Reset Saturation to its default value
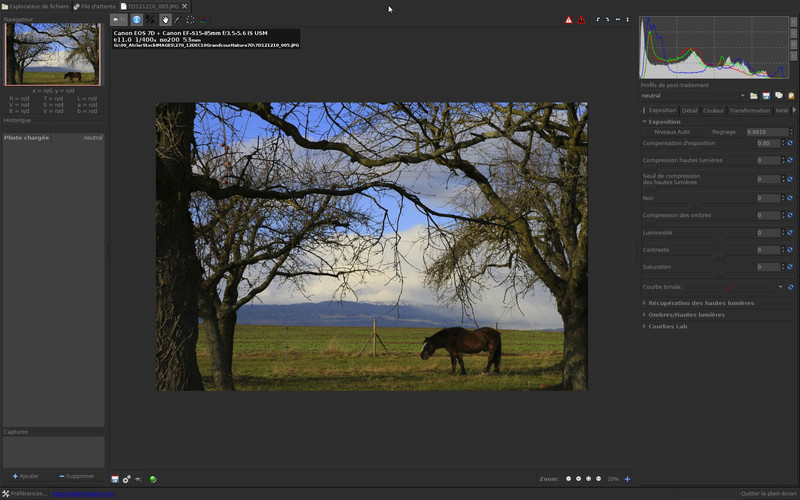800x500 pixels. (789, 267)
